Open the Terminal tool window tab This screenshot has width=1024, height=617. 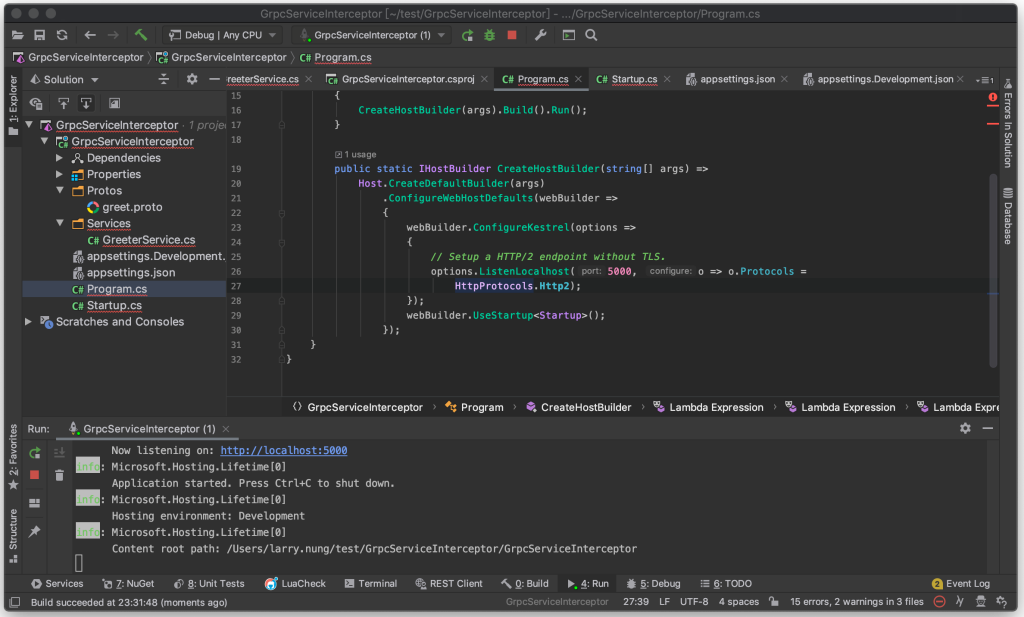tap(370, 583)
